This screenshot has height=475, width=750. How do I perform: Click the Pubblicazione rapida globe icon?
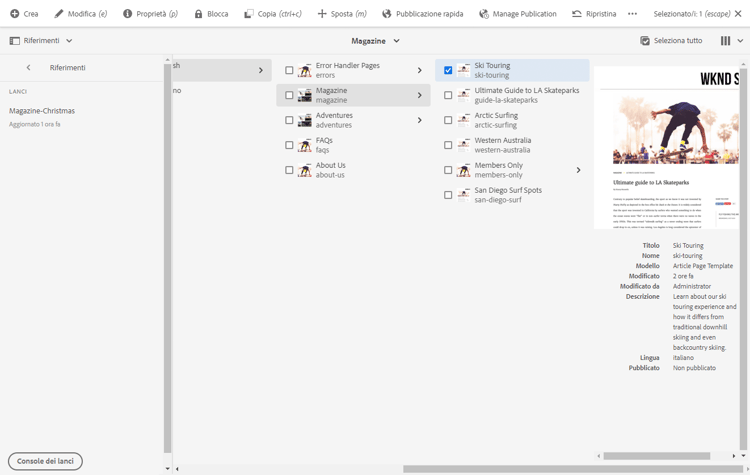tap(386, 14)
